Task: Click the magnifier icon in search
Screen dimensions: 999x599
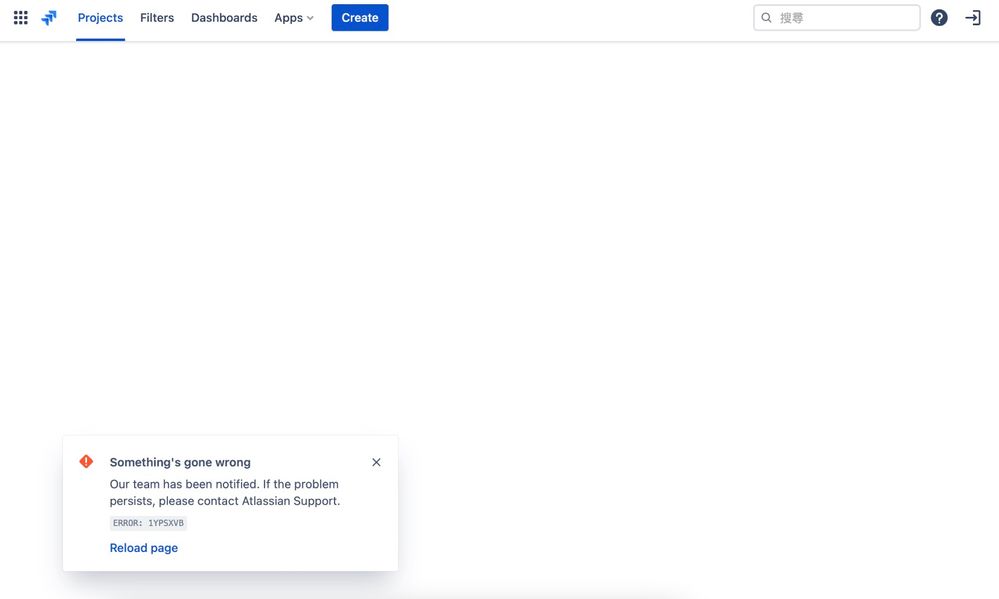Action: tap(766, 18)
